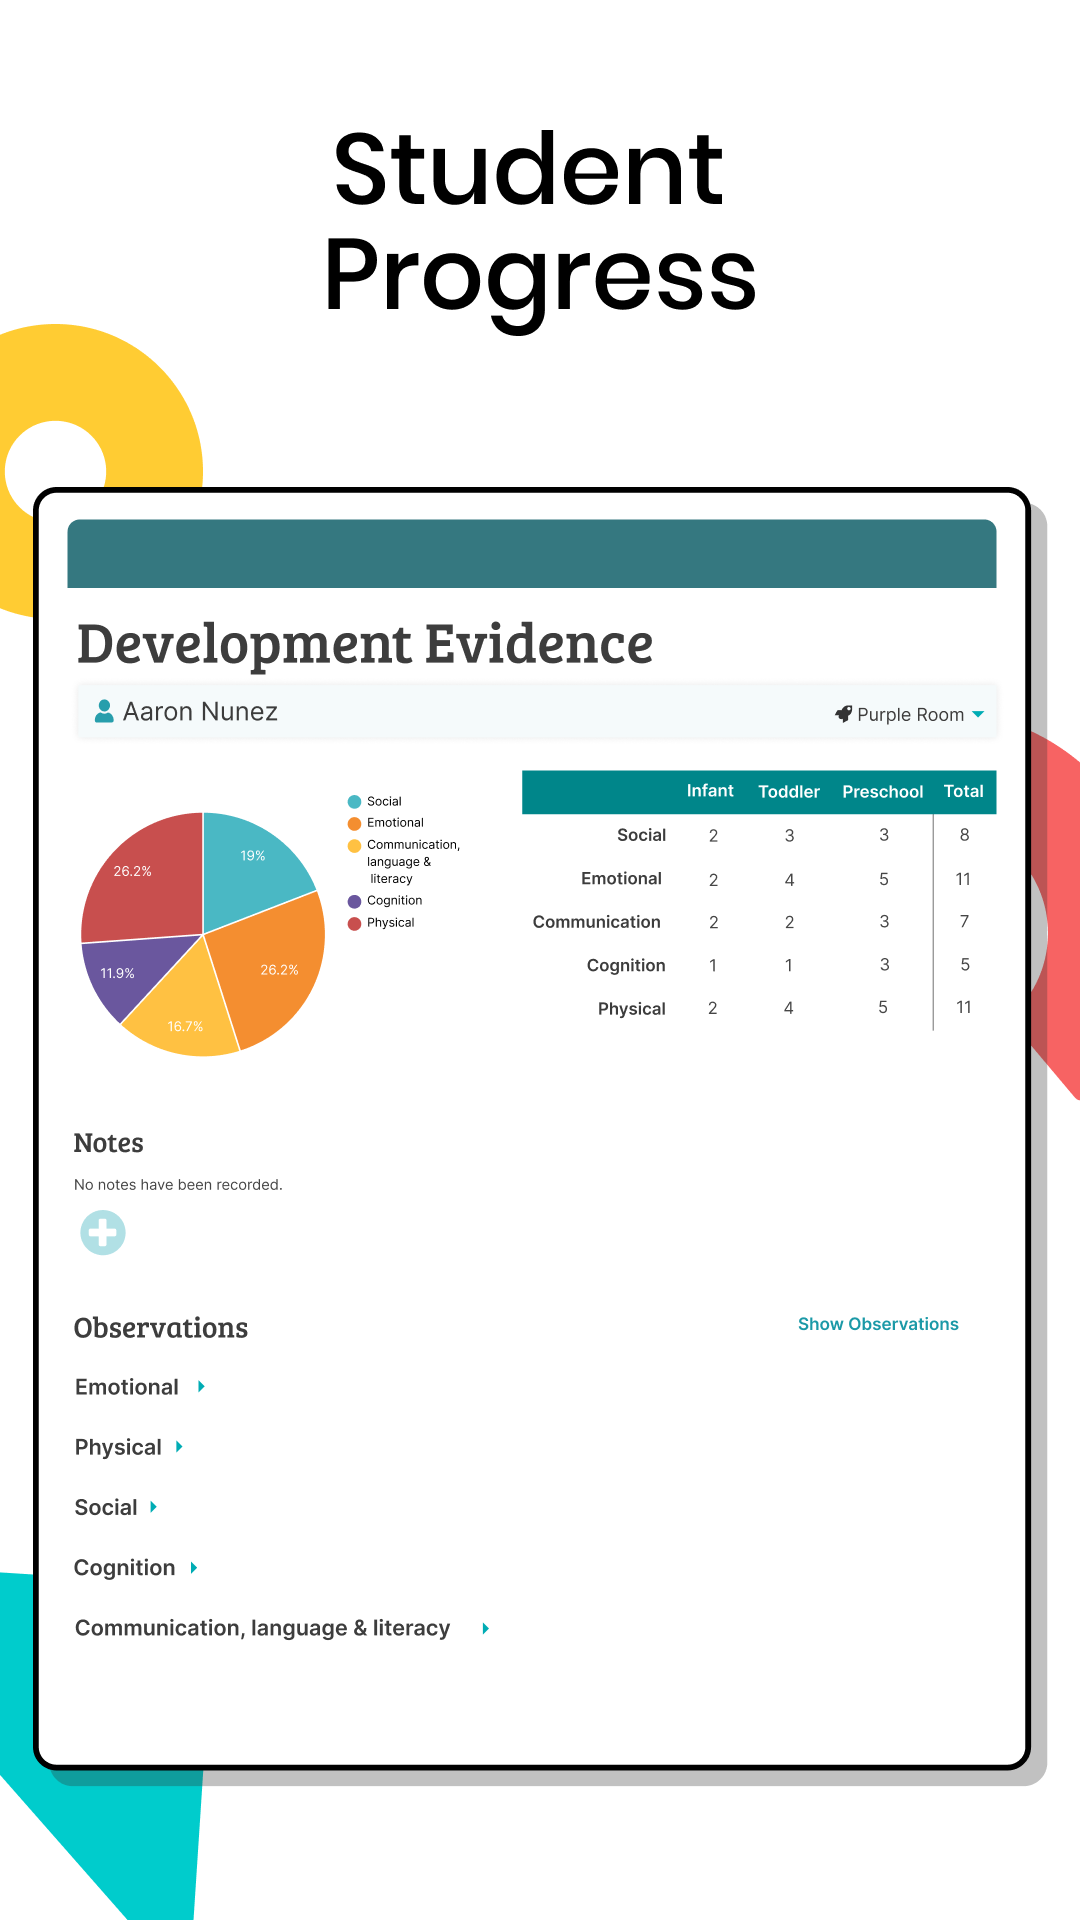Image resolution: width=1080 pixels, height=1920 pixels.
Task: Click the Social observations label
Action: [106, 1507]
